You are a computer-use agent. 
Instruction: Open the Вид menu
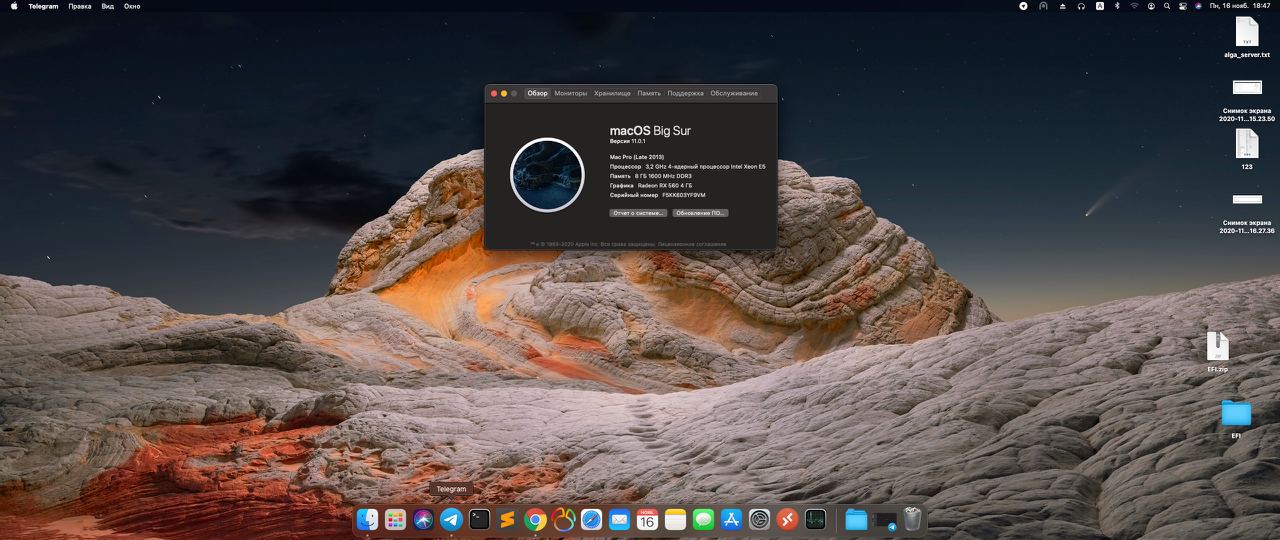click(108, 6)
